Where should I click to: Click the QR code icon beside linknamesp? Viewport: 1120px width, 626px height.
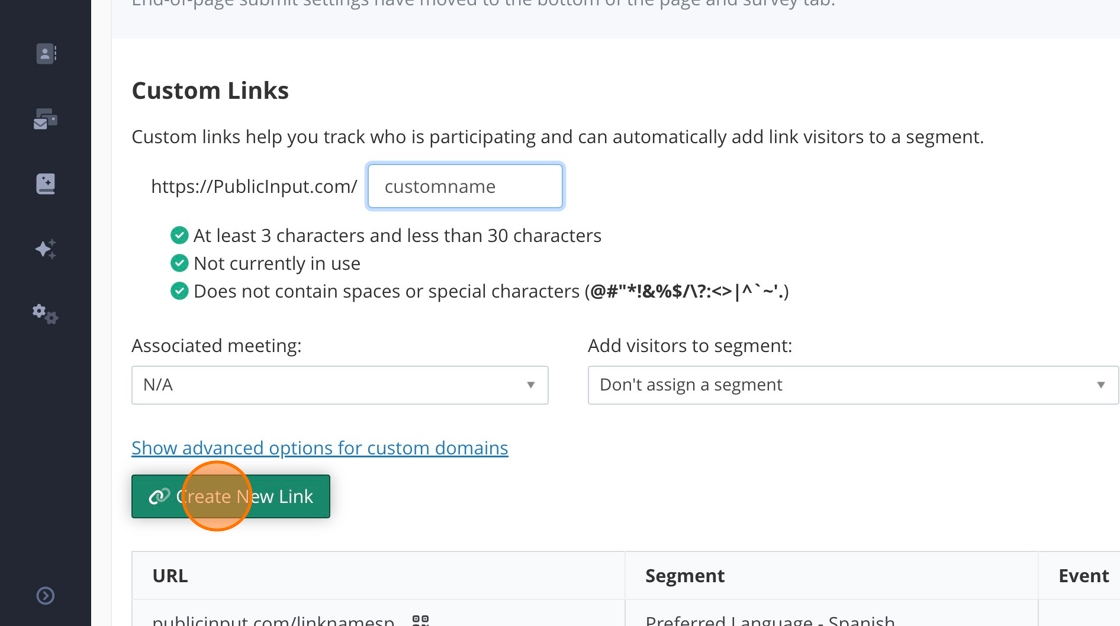[x=421, y=621]
